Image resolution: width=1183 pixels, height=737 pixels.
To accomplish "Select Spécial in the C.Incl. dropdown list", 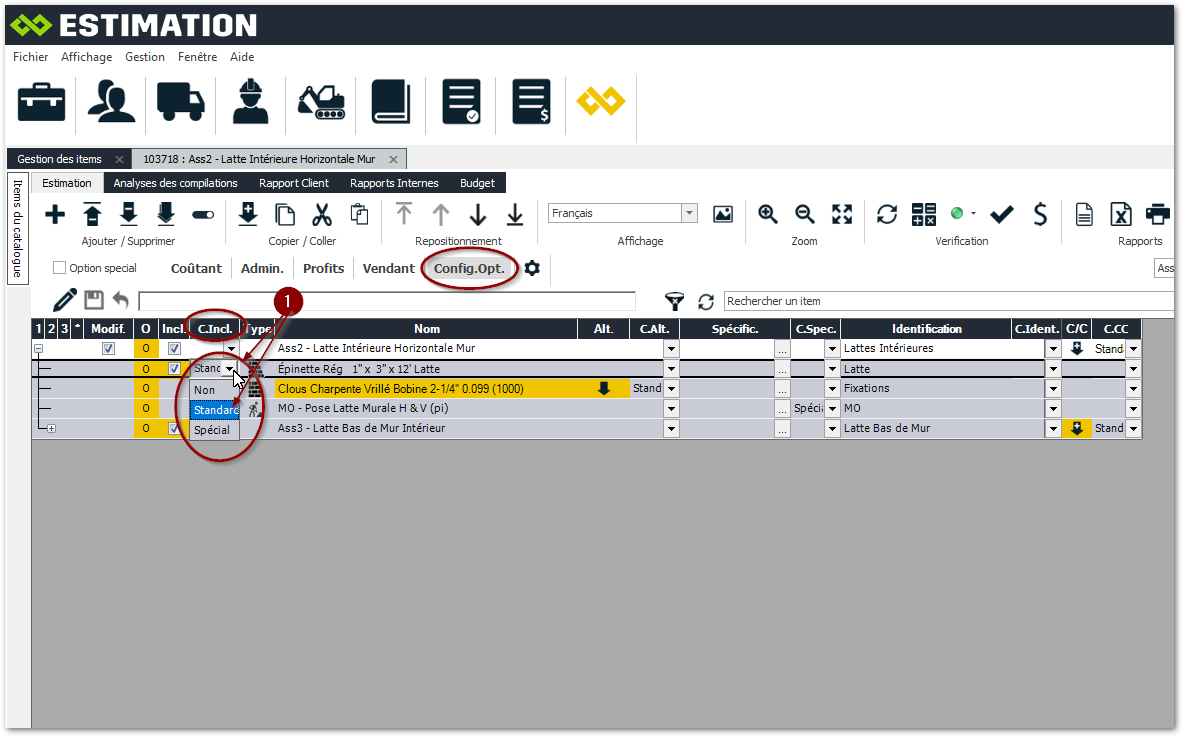I will coord(212,430).
